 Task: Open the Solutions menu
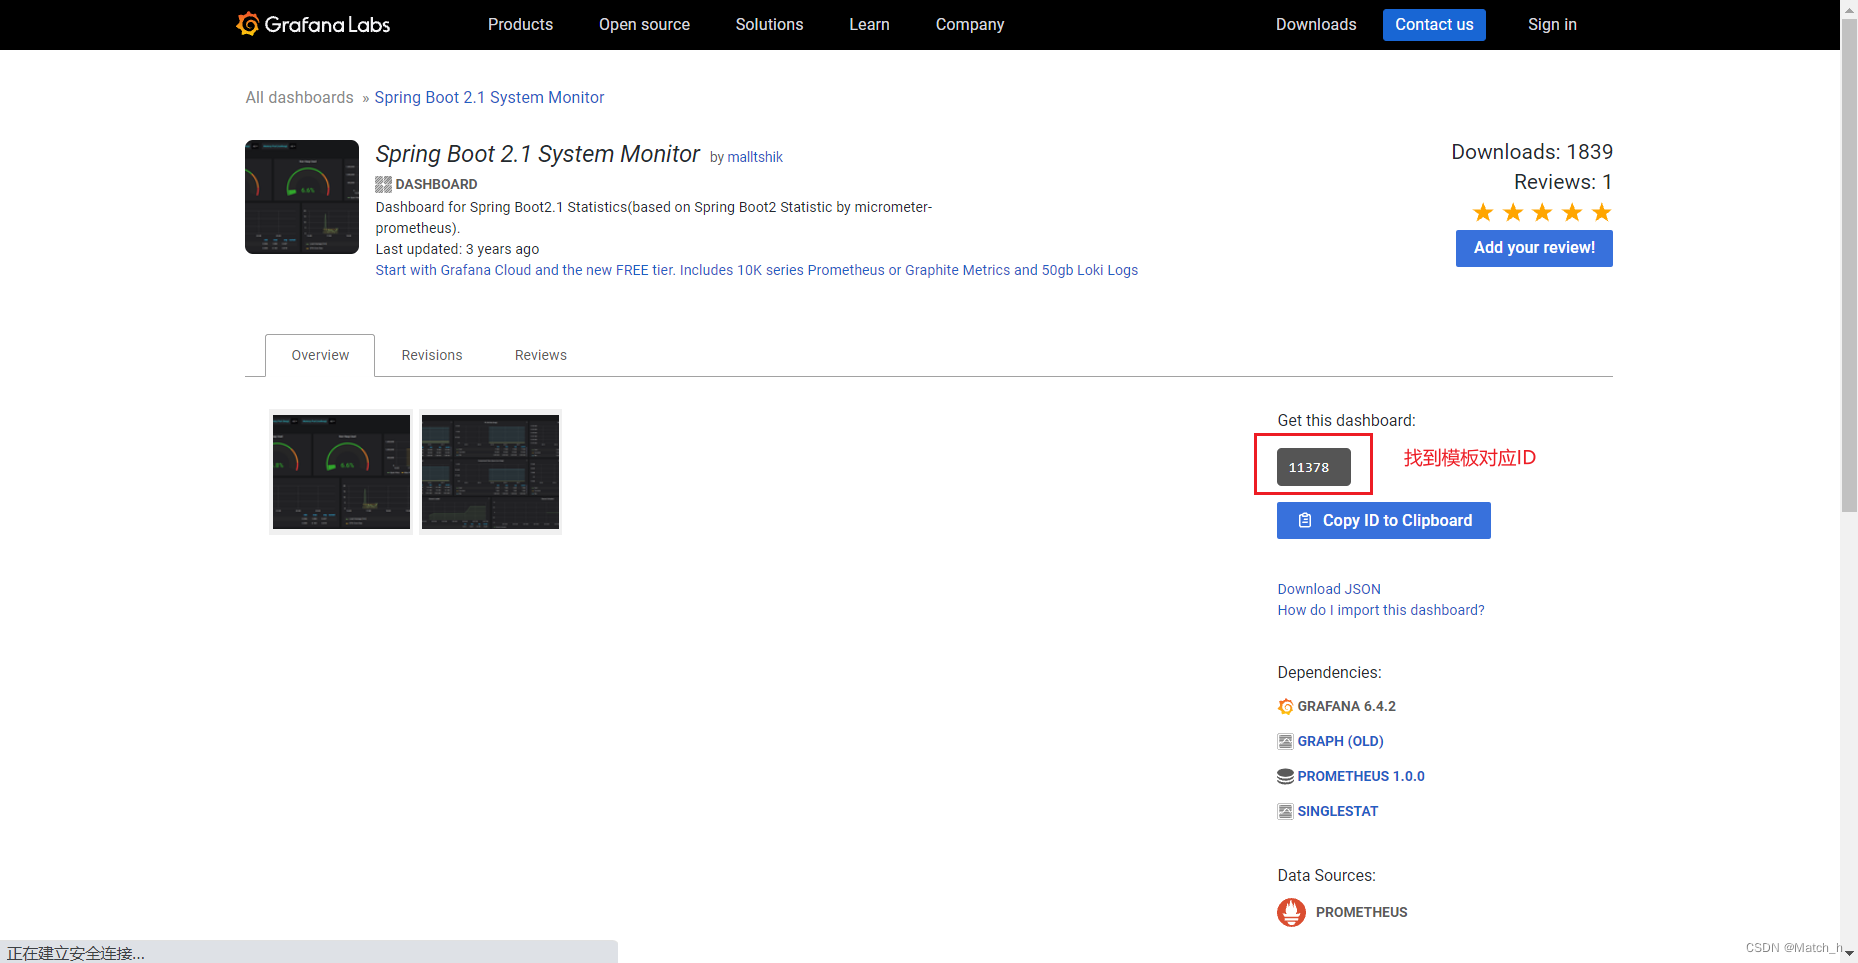click(769, 24)
